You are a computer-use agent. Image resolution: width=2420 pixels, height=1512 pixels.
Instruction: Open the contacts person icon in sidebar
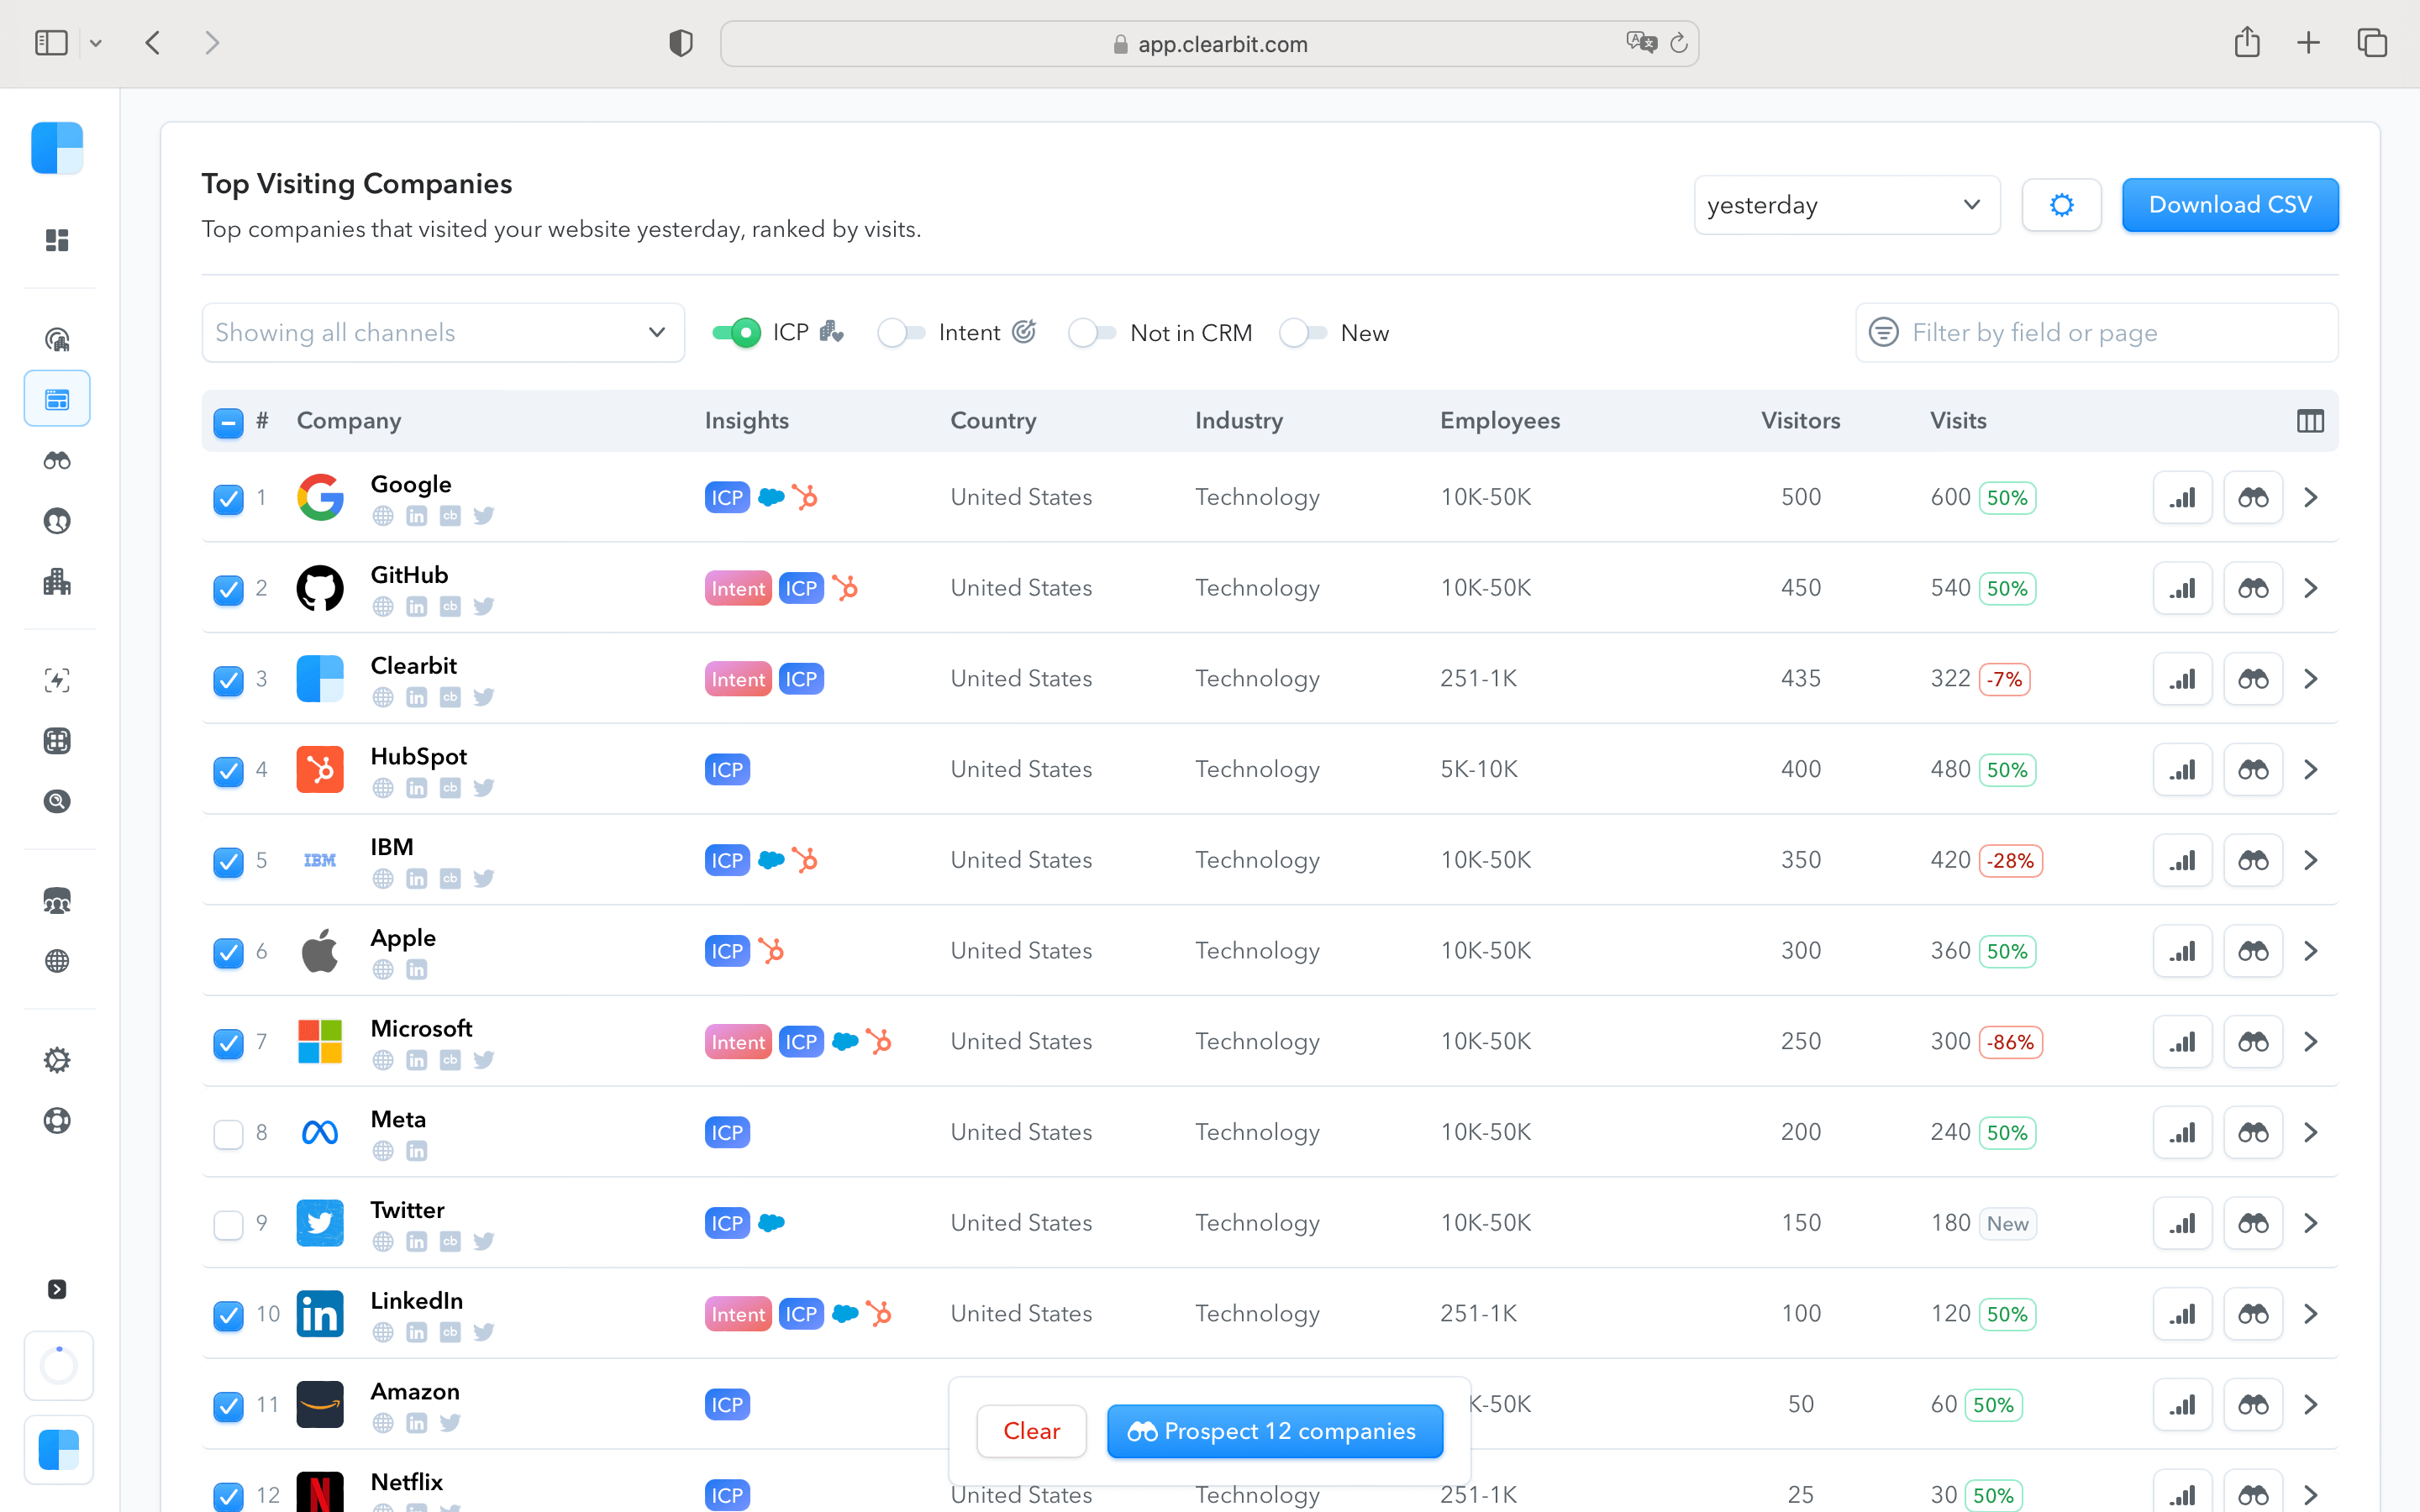57,520
